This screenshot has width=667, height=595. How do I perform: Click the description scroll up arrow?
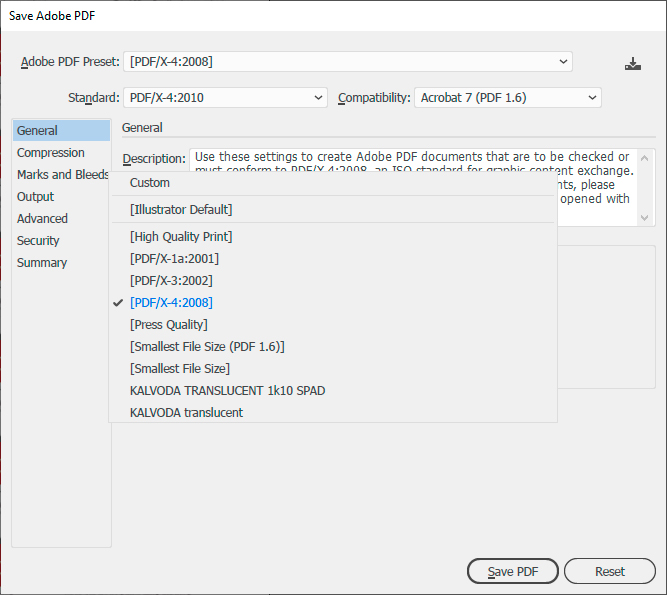coord(644,158)
